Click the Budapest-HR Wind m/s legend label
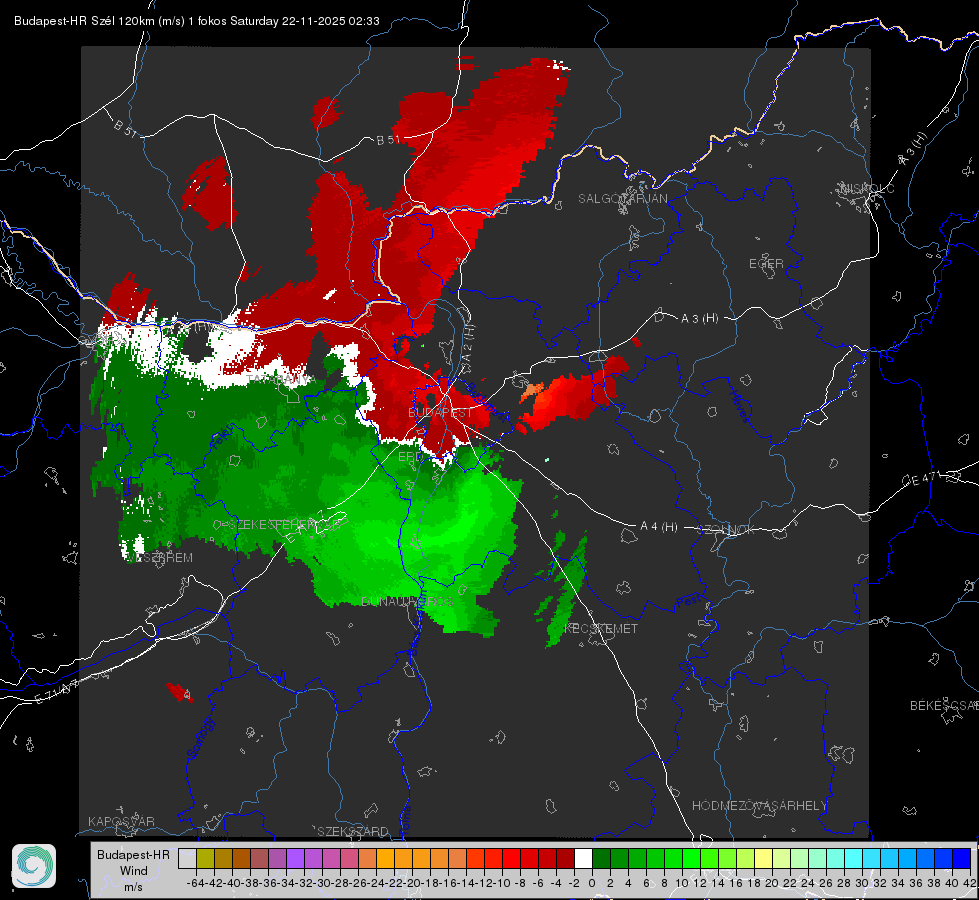Viewport: 979px width, 900px height. (133, 871)
